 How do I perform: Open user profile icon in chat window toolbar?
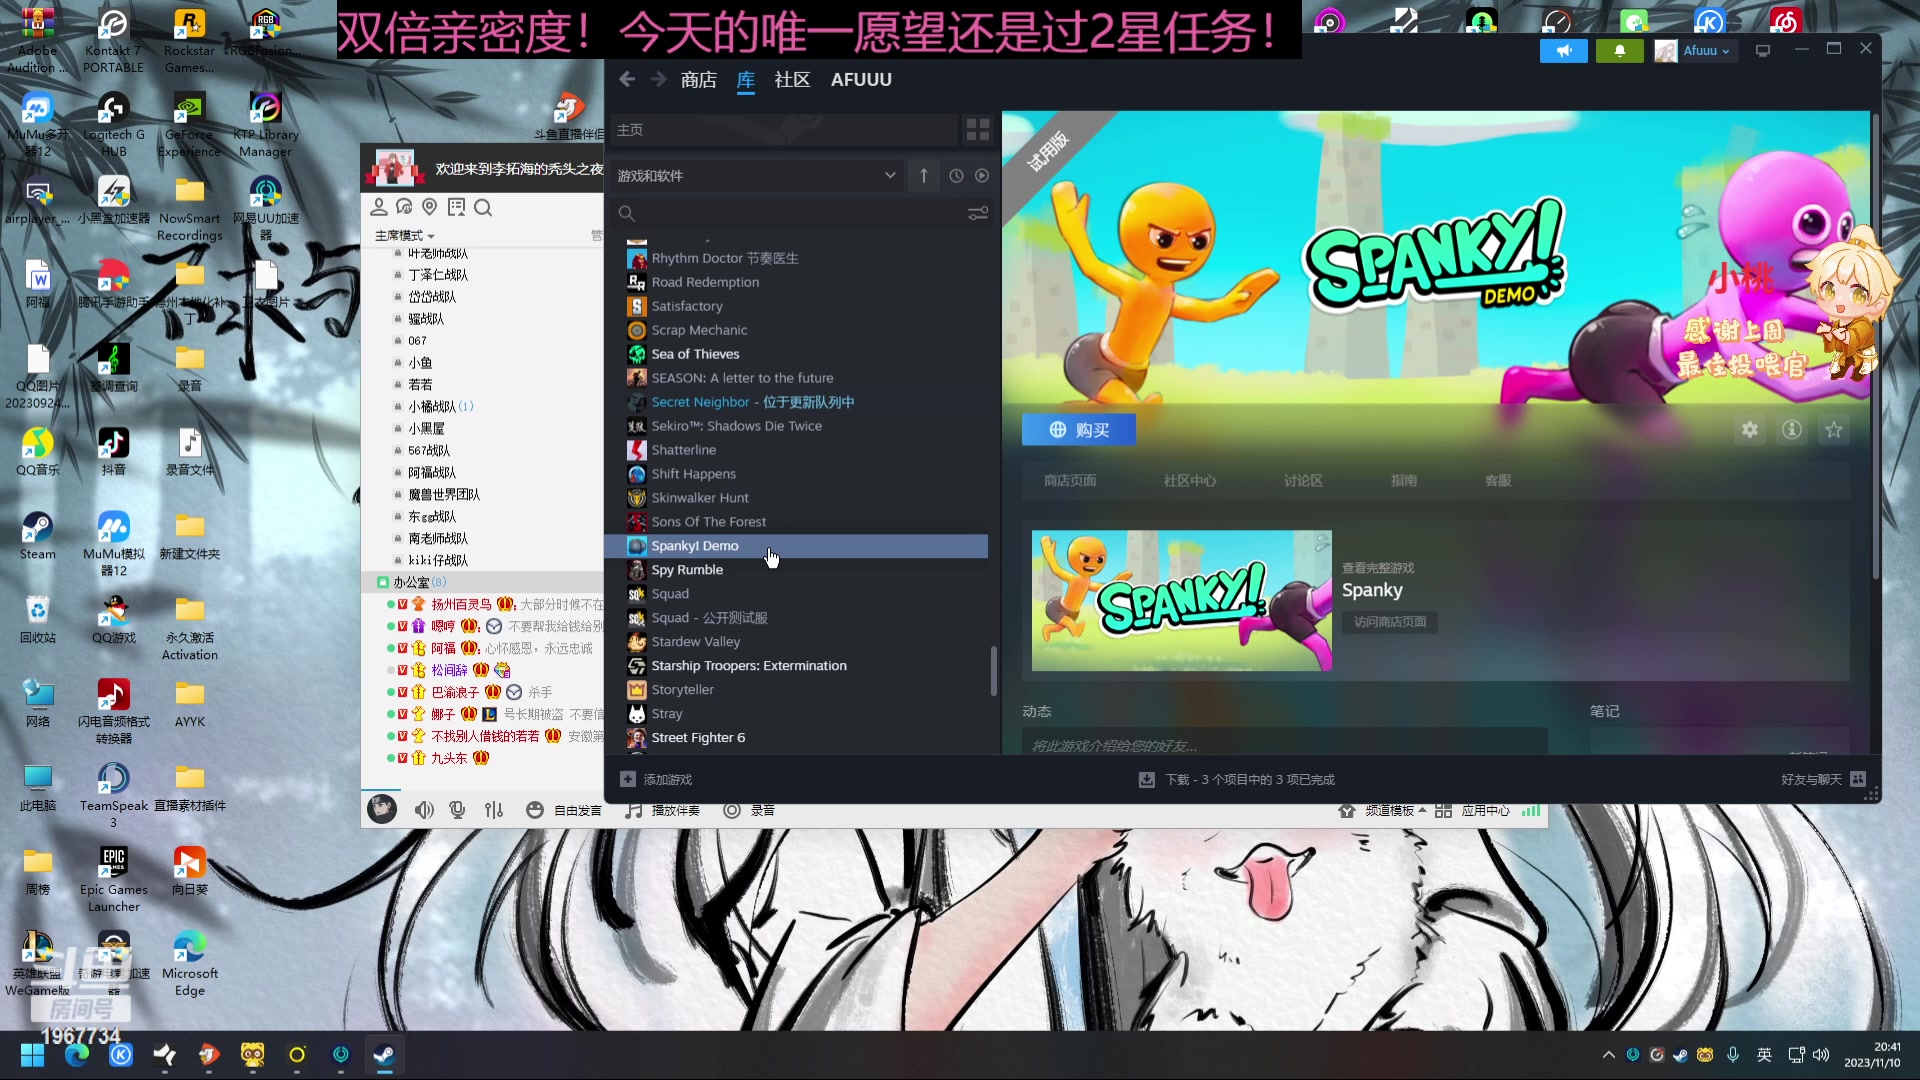[x=379, y=207]
